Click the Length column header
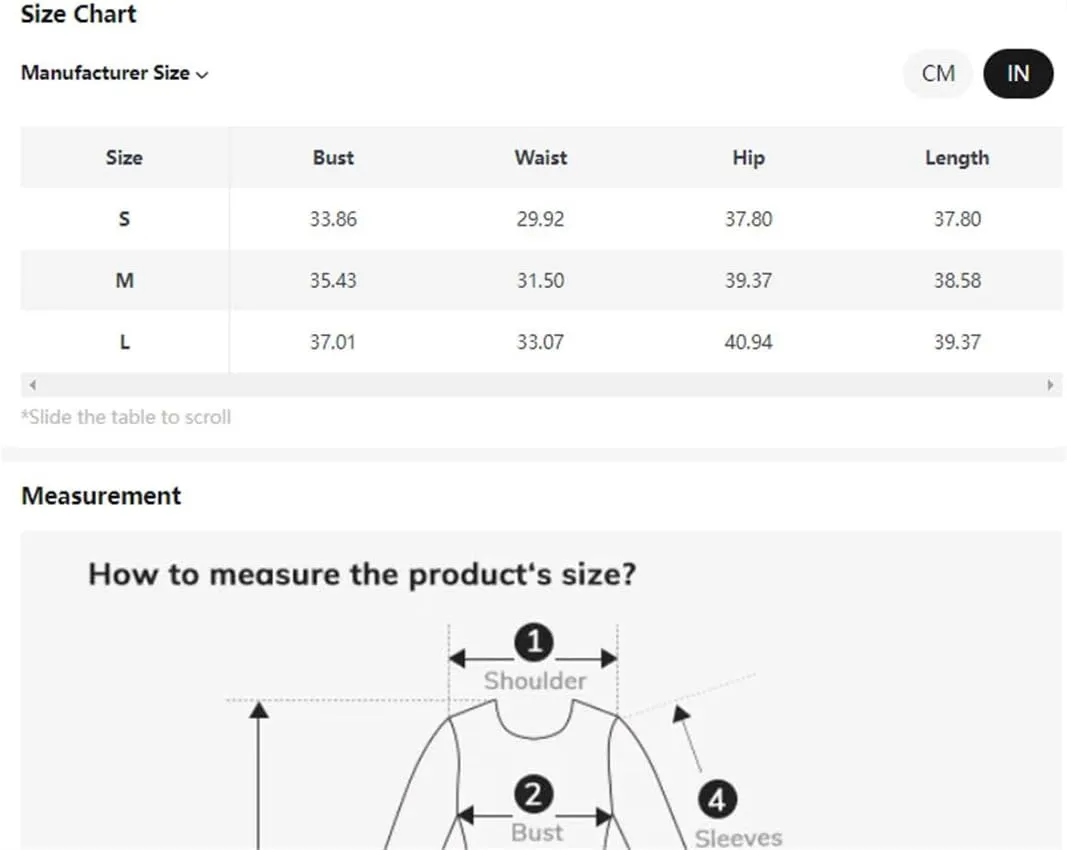The image size is (1067, 850). pyautogui.click(x=957, y=158)
